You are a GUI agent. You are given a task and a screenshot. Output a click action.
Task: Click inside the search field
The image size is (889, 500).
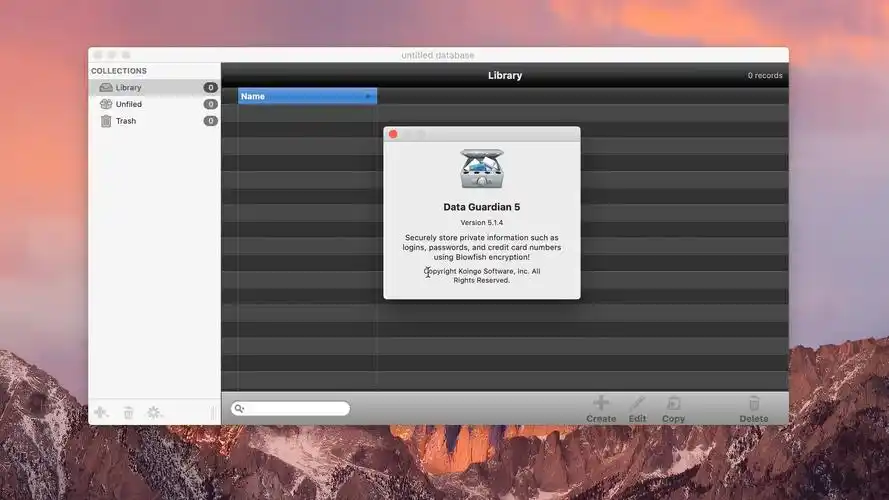297,409
